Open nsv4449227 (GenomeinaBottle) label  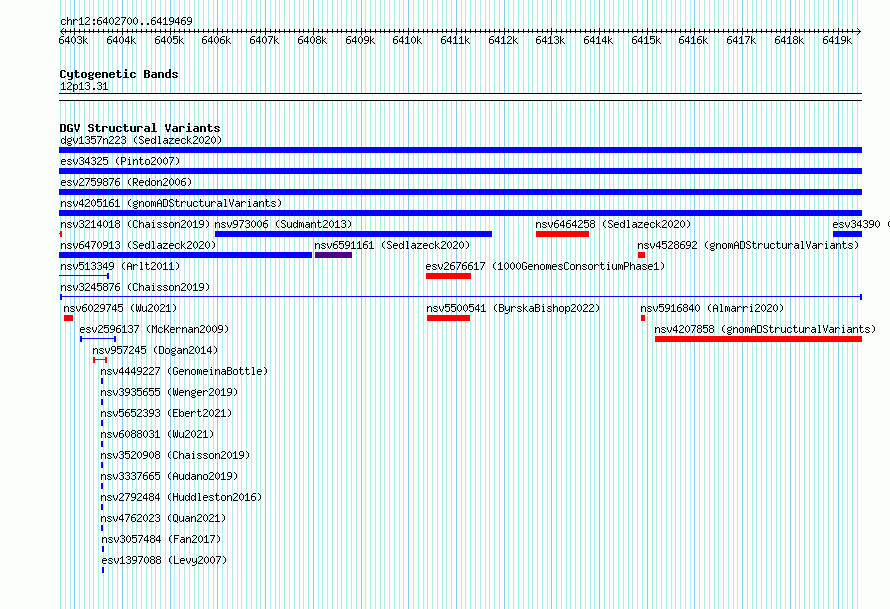coord(184,371)
